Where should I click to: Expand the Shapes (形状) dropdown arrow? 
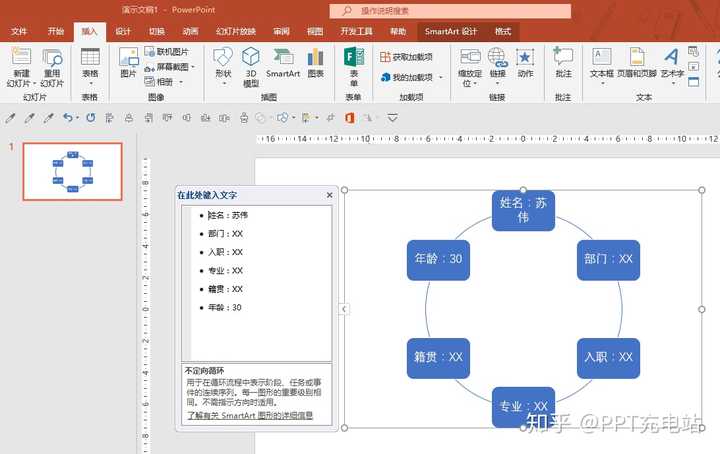coord(224,83)
